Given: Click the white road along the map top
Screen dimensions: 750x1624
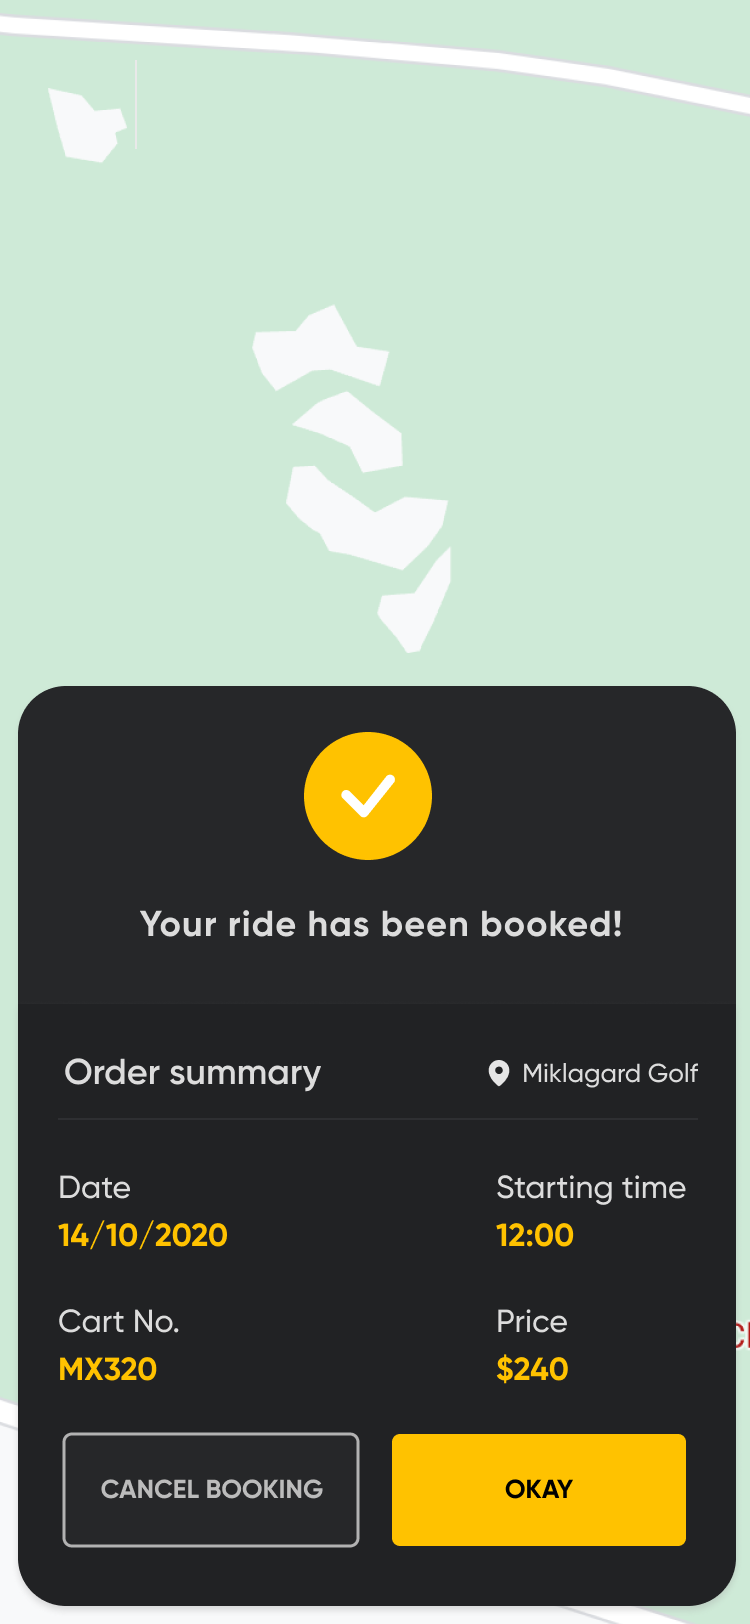Looking at the screenshot, I should coord(400,50).
